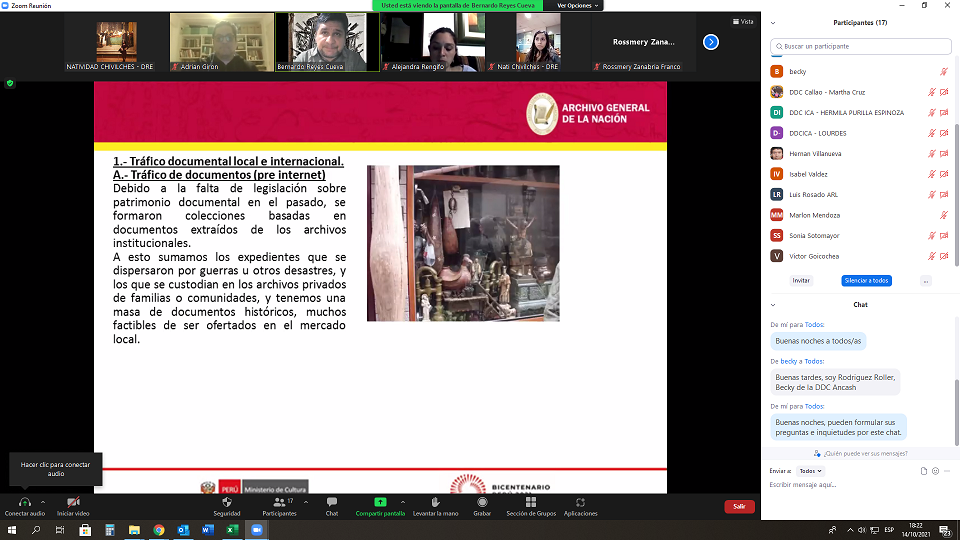960x540 pixels.
Task: Start video with Iniciar video icon
Action: click(x=73, y=502)
